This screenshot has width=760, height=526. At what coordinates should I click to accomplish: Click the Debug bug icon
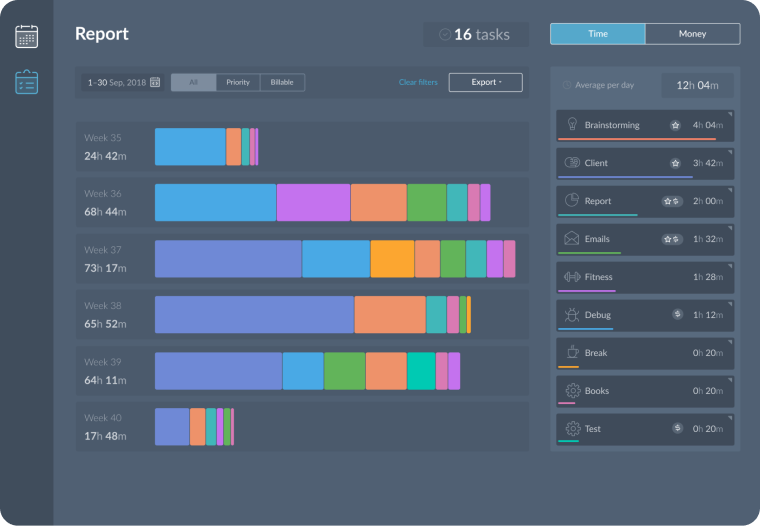point(572,315)
